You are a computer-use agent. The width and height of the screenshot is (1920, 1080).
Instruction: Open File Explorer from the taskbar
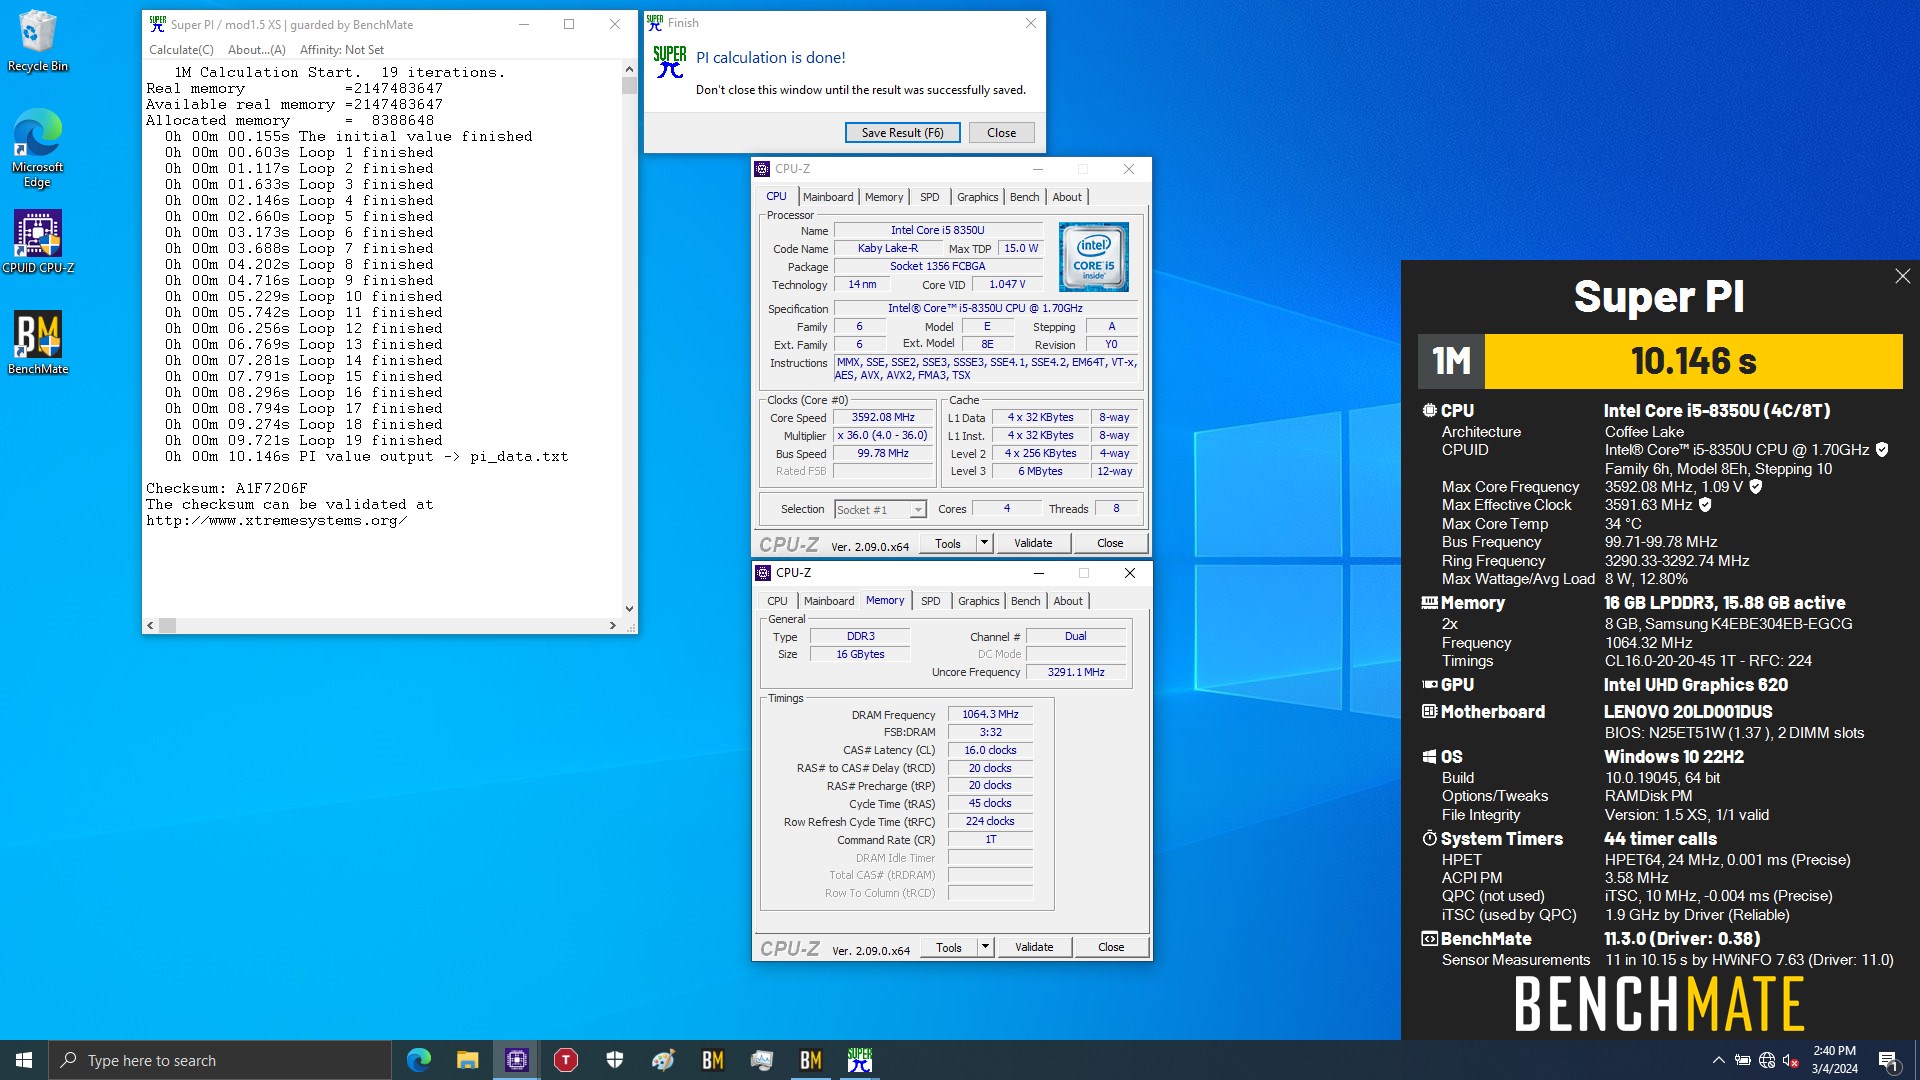pos(468,1060)
